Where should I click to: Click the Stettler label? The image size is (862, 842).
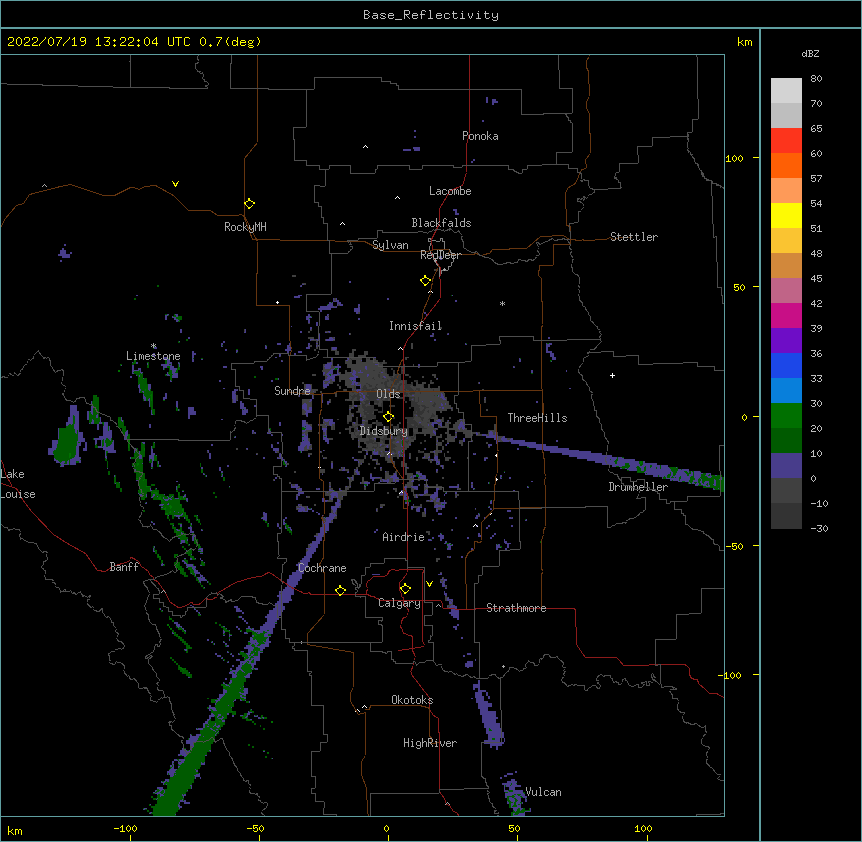pyautogui.click(x=634, y=237)
